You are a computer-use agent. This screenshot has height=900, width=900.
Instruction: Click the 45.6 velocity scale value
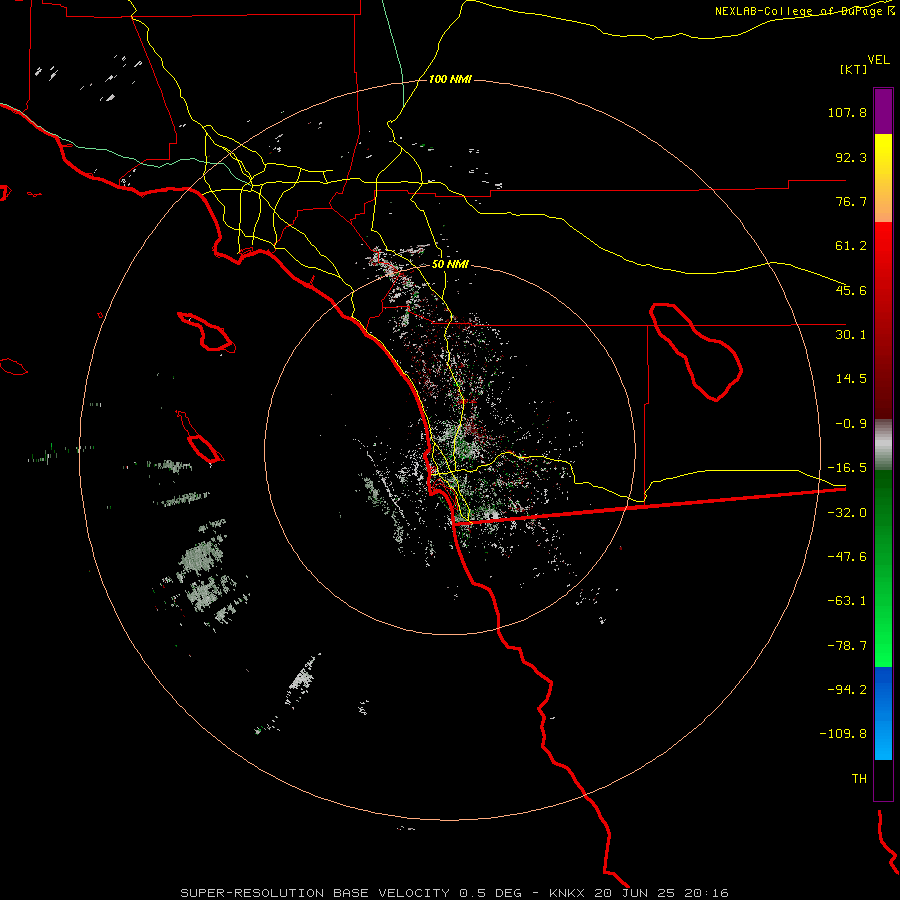pos(851,290)
